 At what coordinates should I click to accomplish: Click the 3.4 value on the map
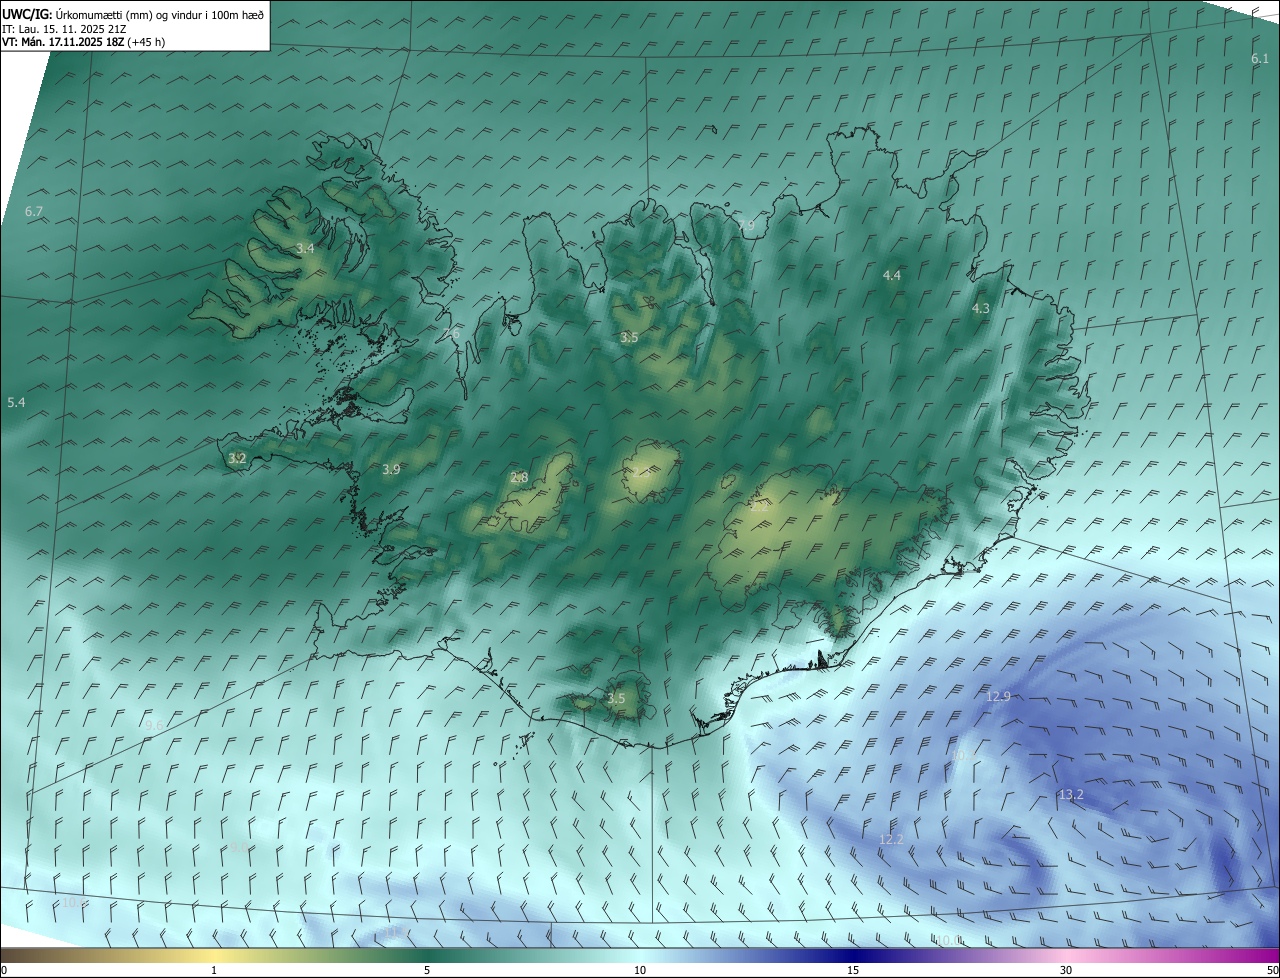(x=305, y=248)
